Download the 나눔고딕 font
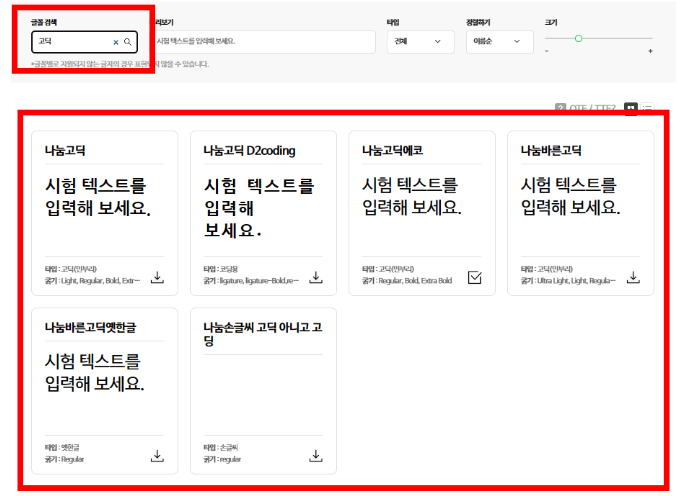The height and width of the screenshot is (496, 683). point(157,277)
